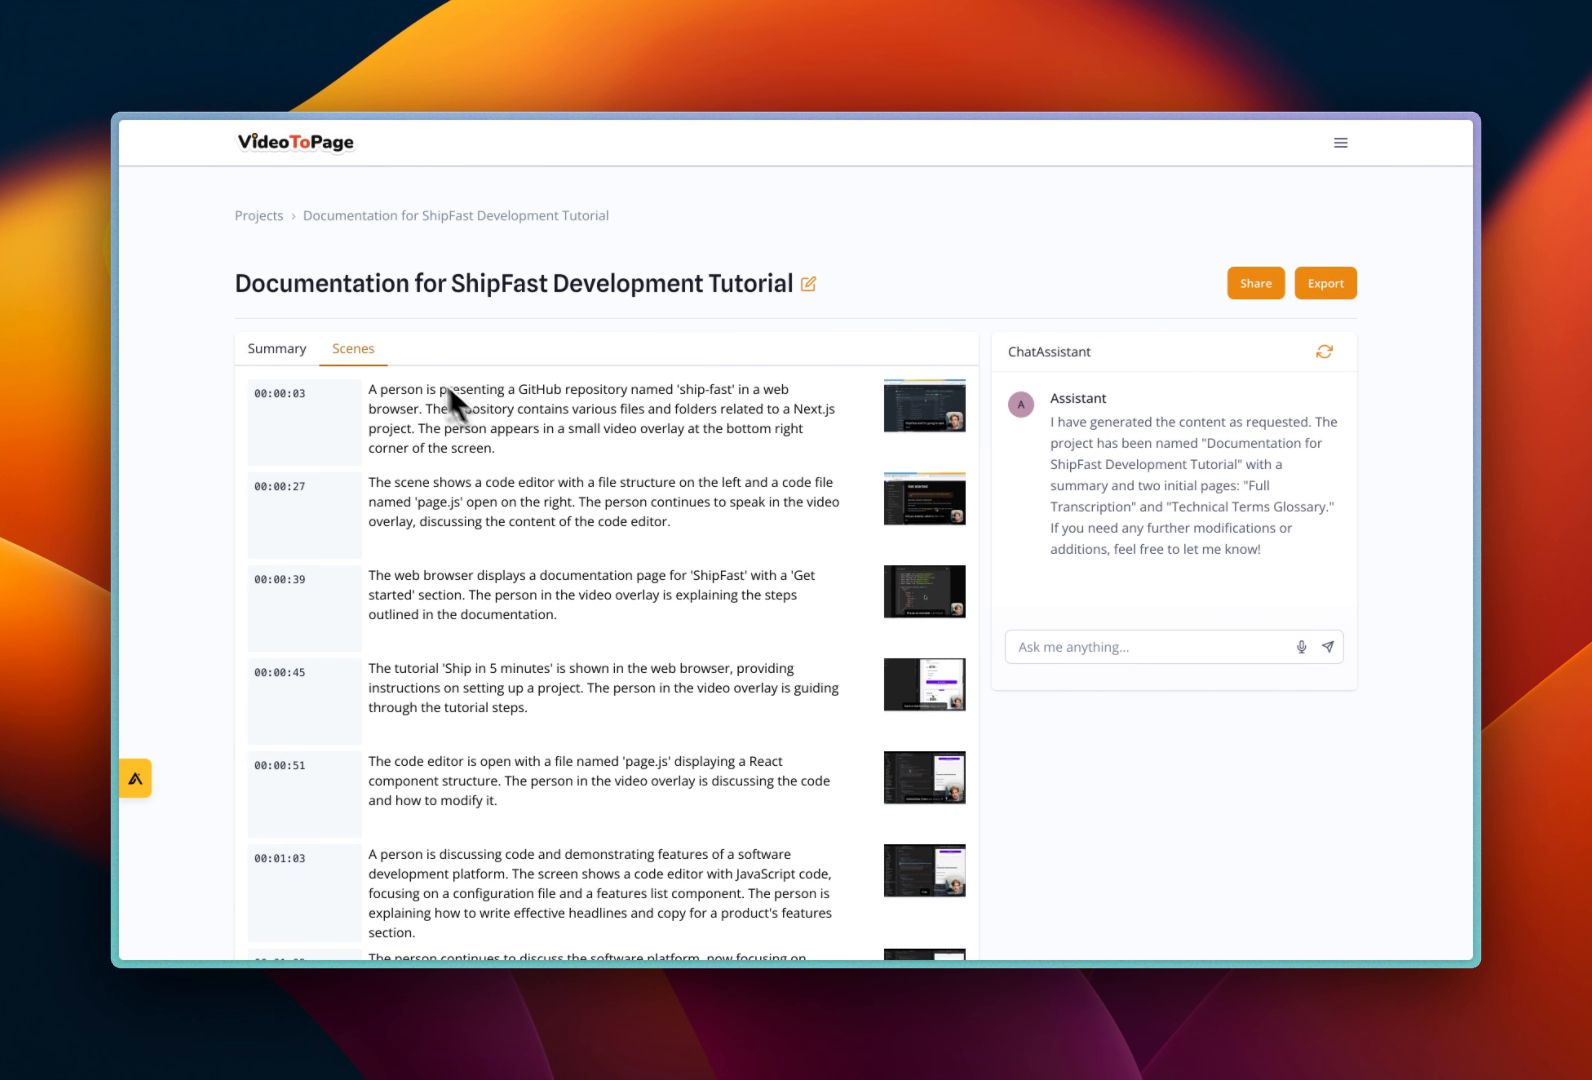Select the Scenes tab
The height and width of the screenshot is (1080, 1592).
(353, 348)
